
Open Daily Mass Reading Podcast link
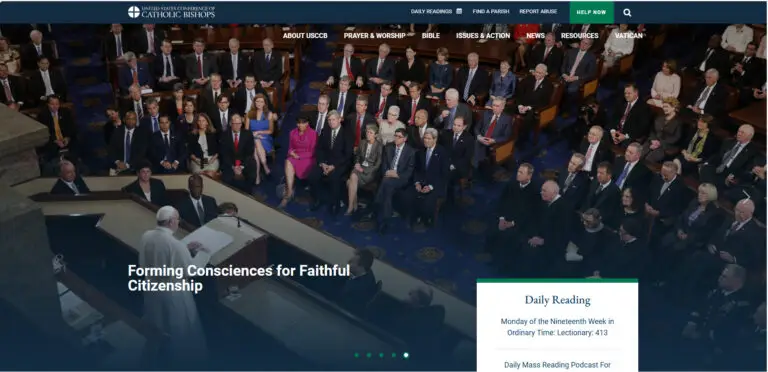[x=557, y=365]
